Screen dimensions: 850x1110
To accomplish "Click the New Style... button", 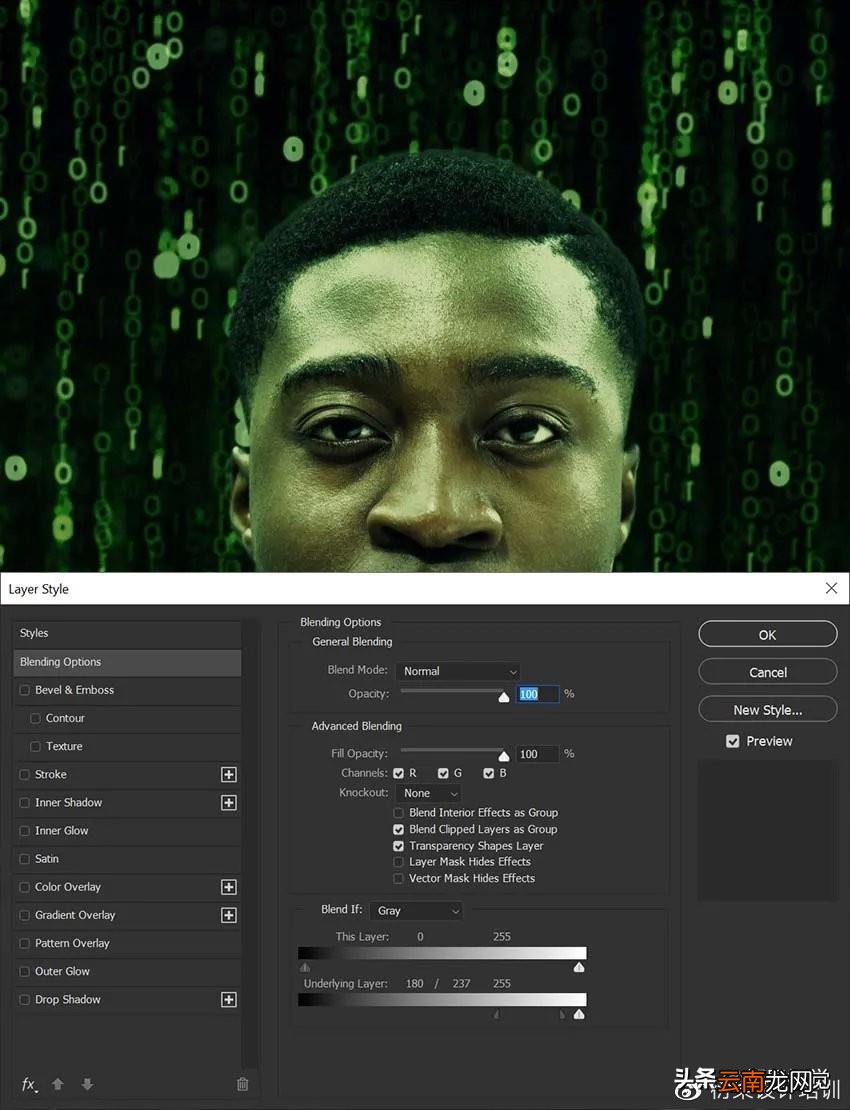I will (x=767, y=709).
